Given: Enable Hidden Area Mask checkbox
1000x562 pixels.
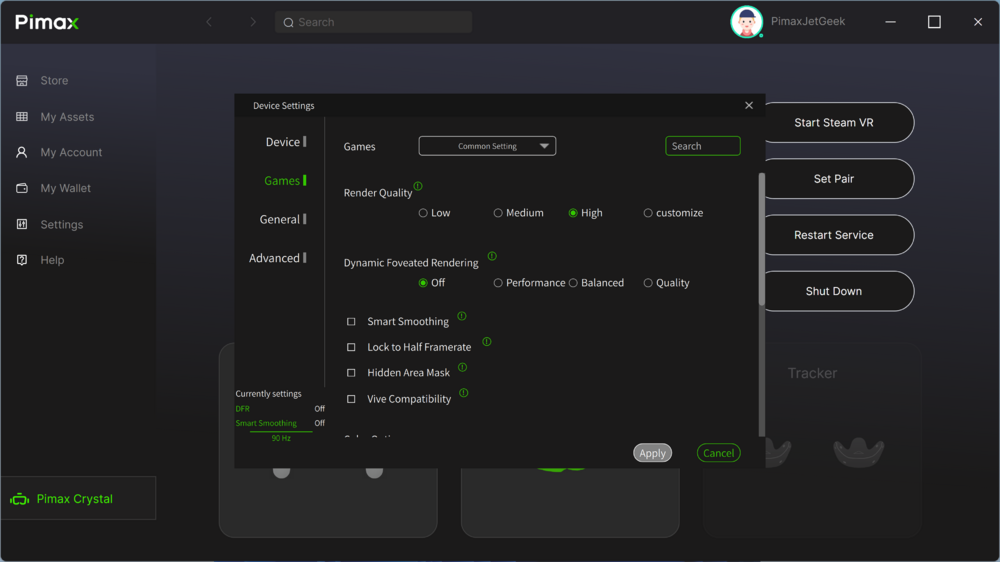Looking at the screenshot, I should [x=351, y=373].
